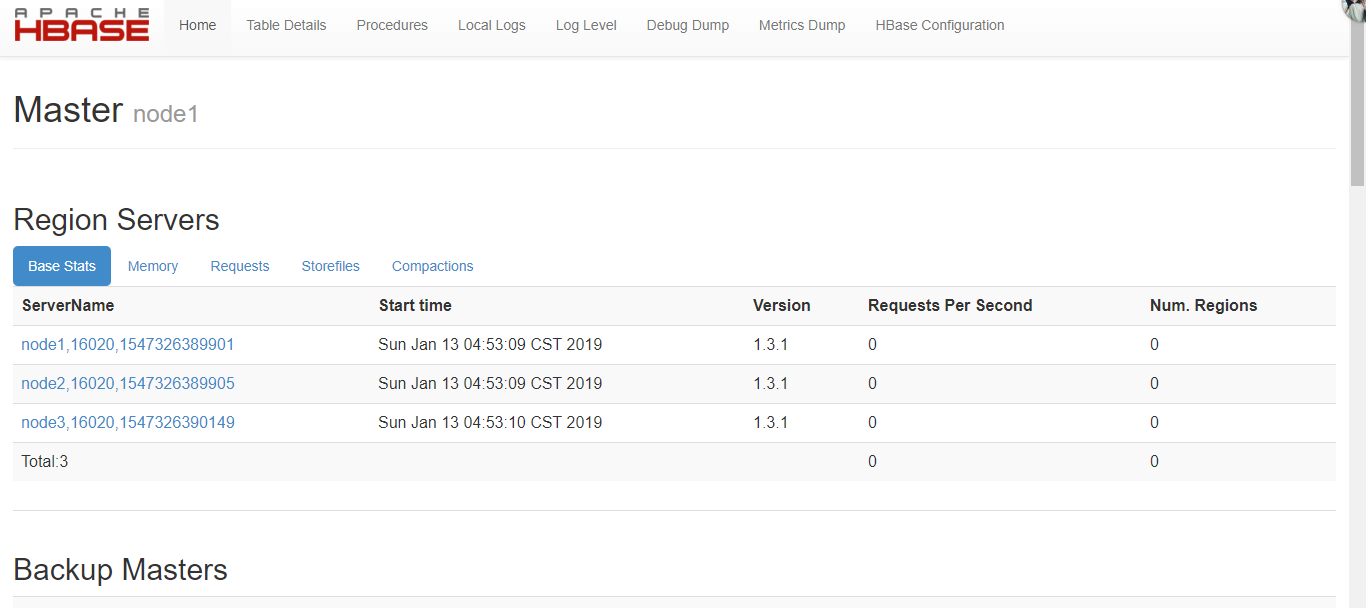Click the Apache HBase logo
This screenshot has height=608, width=1366.
[80, 24]
